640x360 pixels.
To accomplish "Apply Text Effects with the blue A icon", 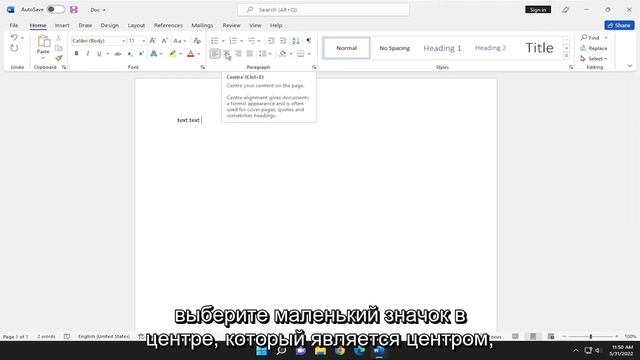I will pyautogui.click(x=153, y=53).
